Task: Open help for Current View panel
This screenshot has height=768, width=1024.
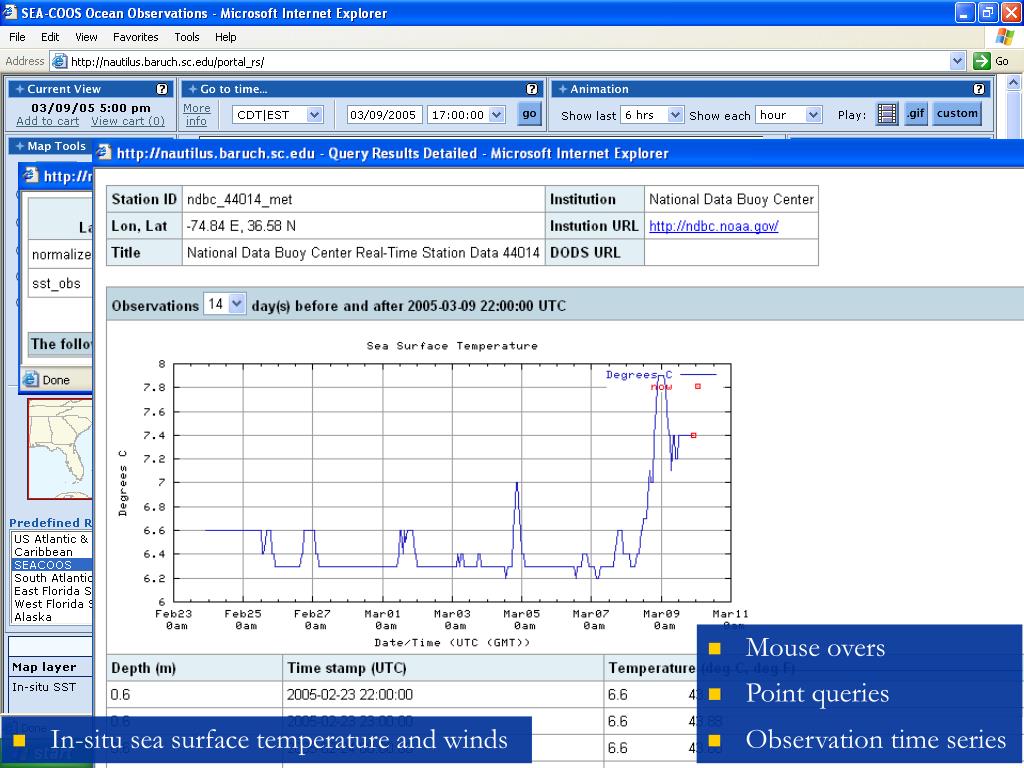Action: 162,89
